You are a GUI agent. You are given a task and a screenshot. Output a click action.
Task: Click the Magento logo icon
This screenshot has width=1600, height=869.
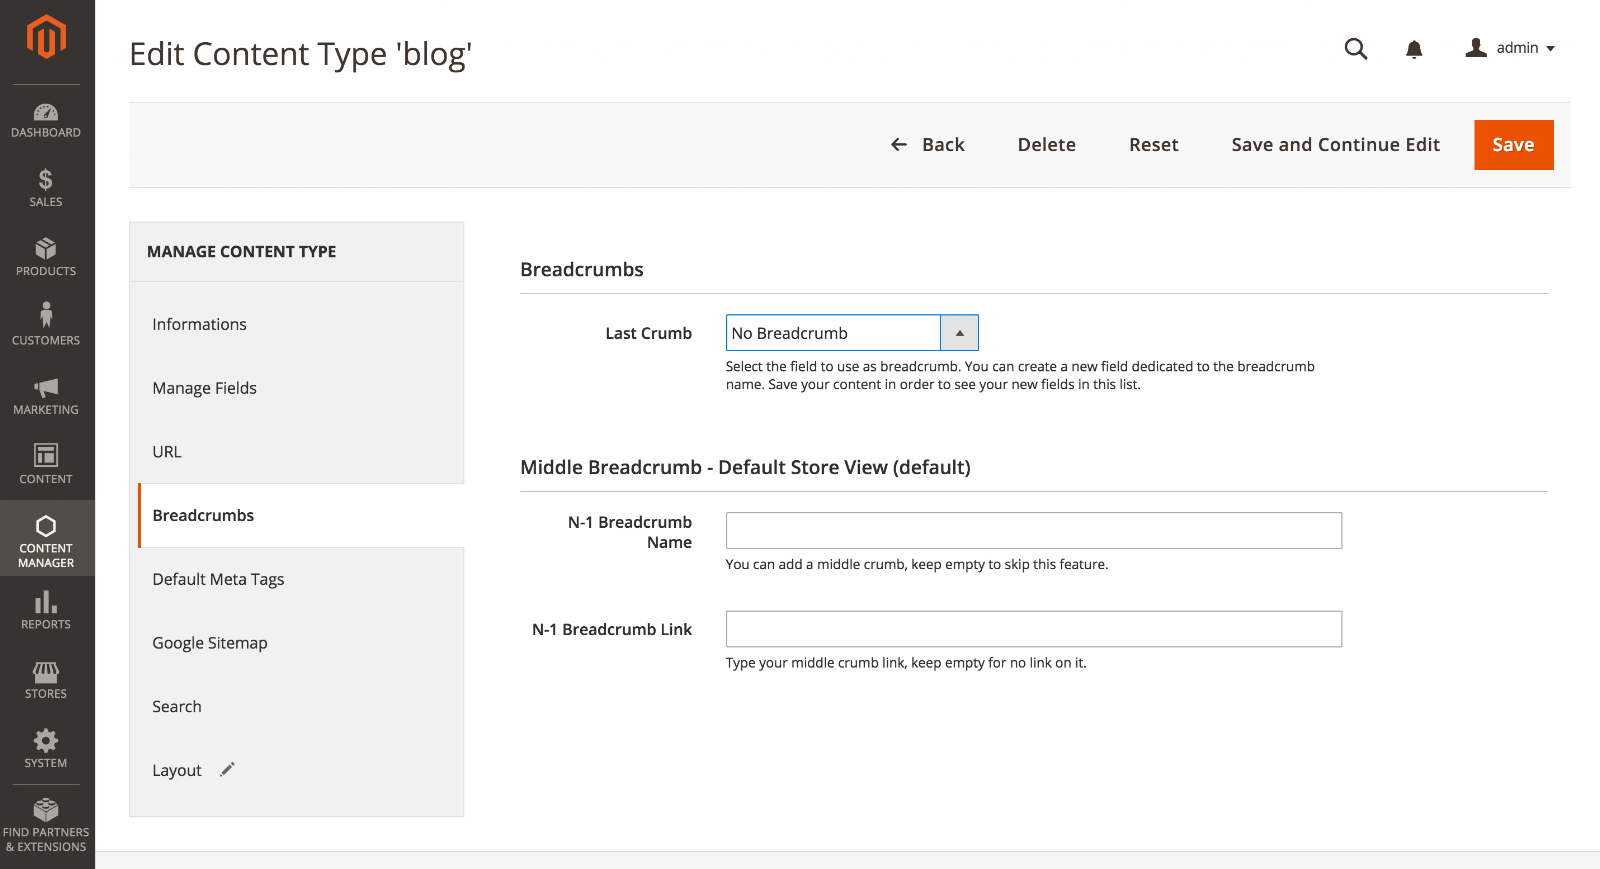(x=46, y=38)
